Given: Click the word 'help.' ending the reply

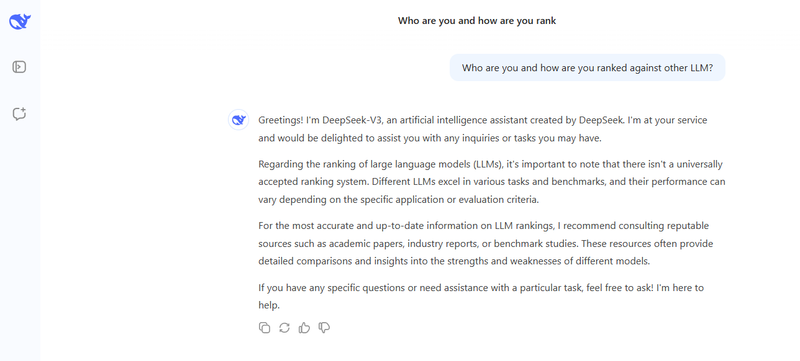Looking at the screenshot, I should coord(269,305).
